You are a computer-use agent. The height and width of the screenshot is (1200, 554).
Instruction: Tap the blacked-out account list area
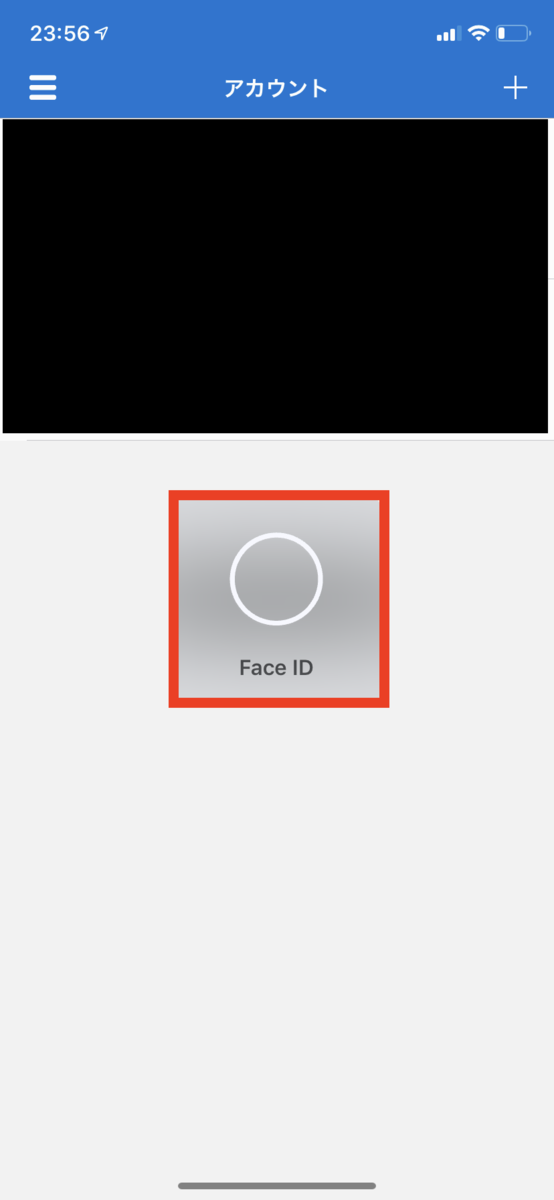click(x=275, y=276)
